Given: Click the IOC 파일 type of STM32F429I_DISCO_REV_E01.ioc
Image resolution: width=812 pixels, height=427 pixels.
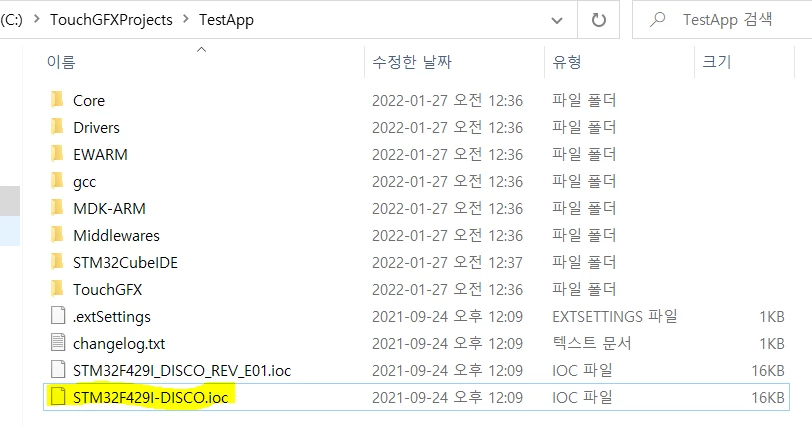Looking at the screenshot, I should click(582, 370).
